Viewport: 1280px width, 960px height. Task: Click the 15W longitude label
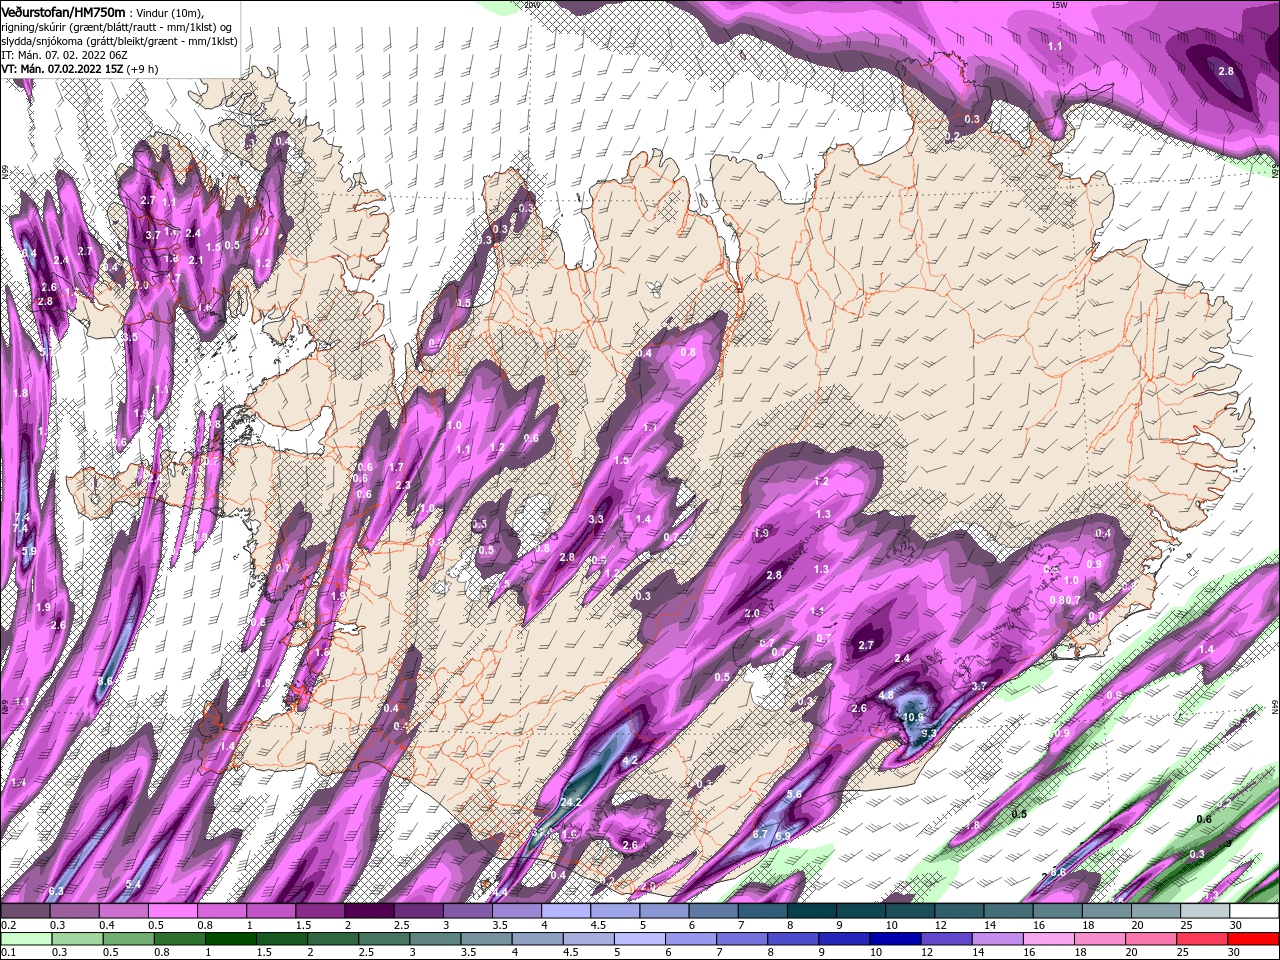point(1059,5)
